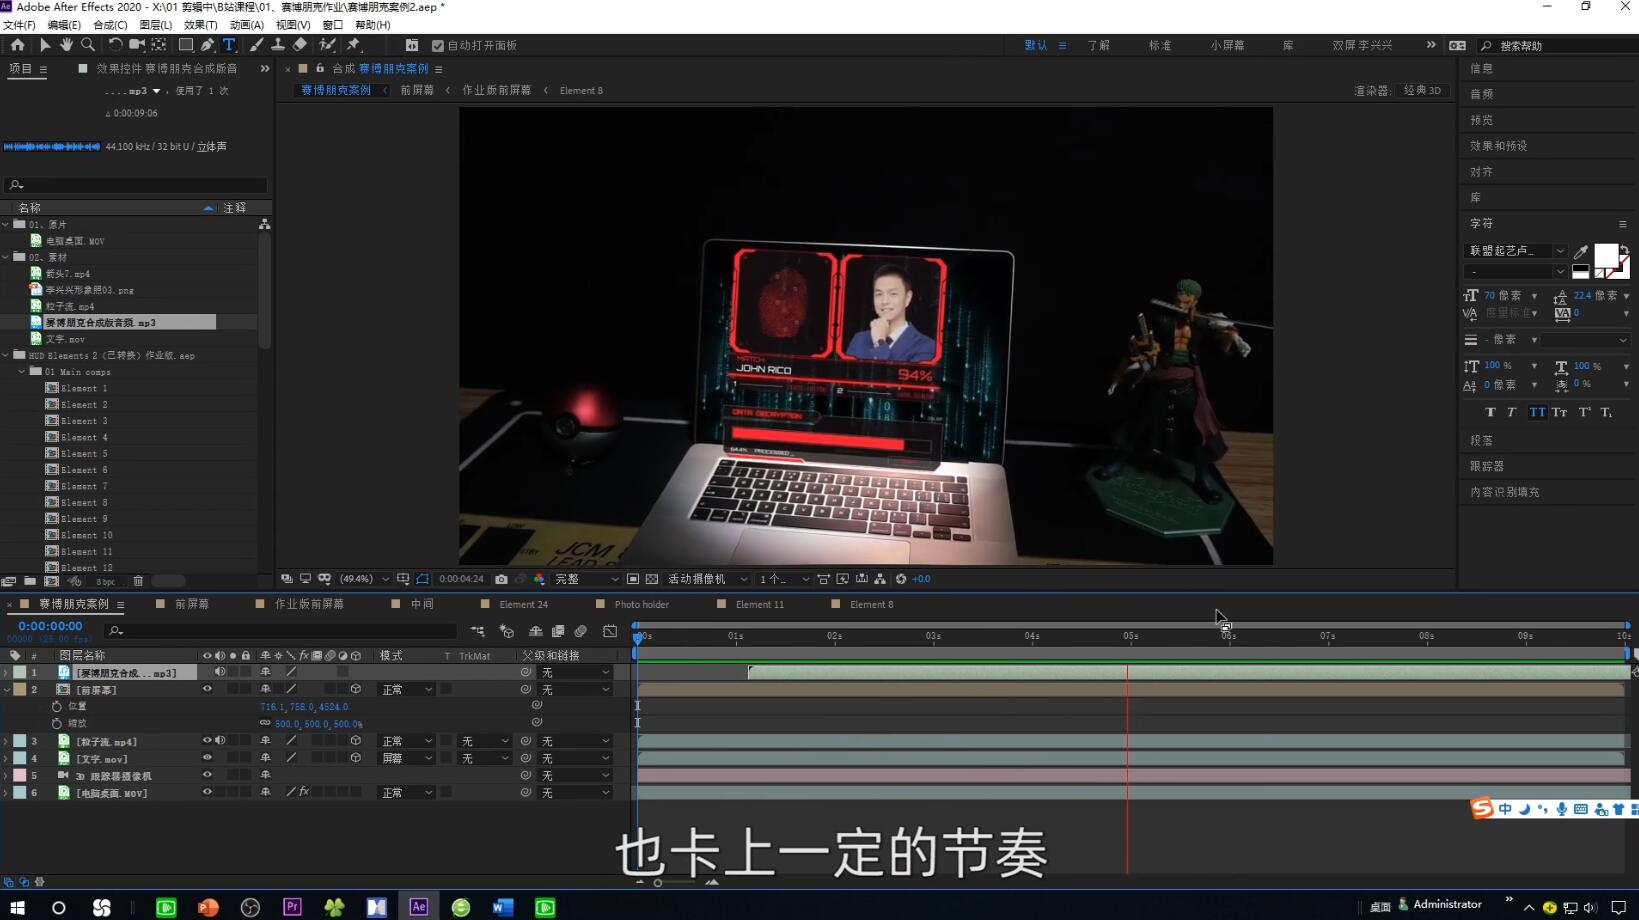
Task: Toggle visibility of the 电脑桌面.MOV layer
Action: 207,792
